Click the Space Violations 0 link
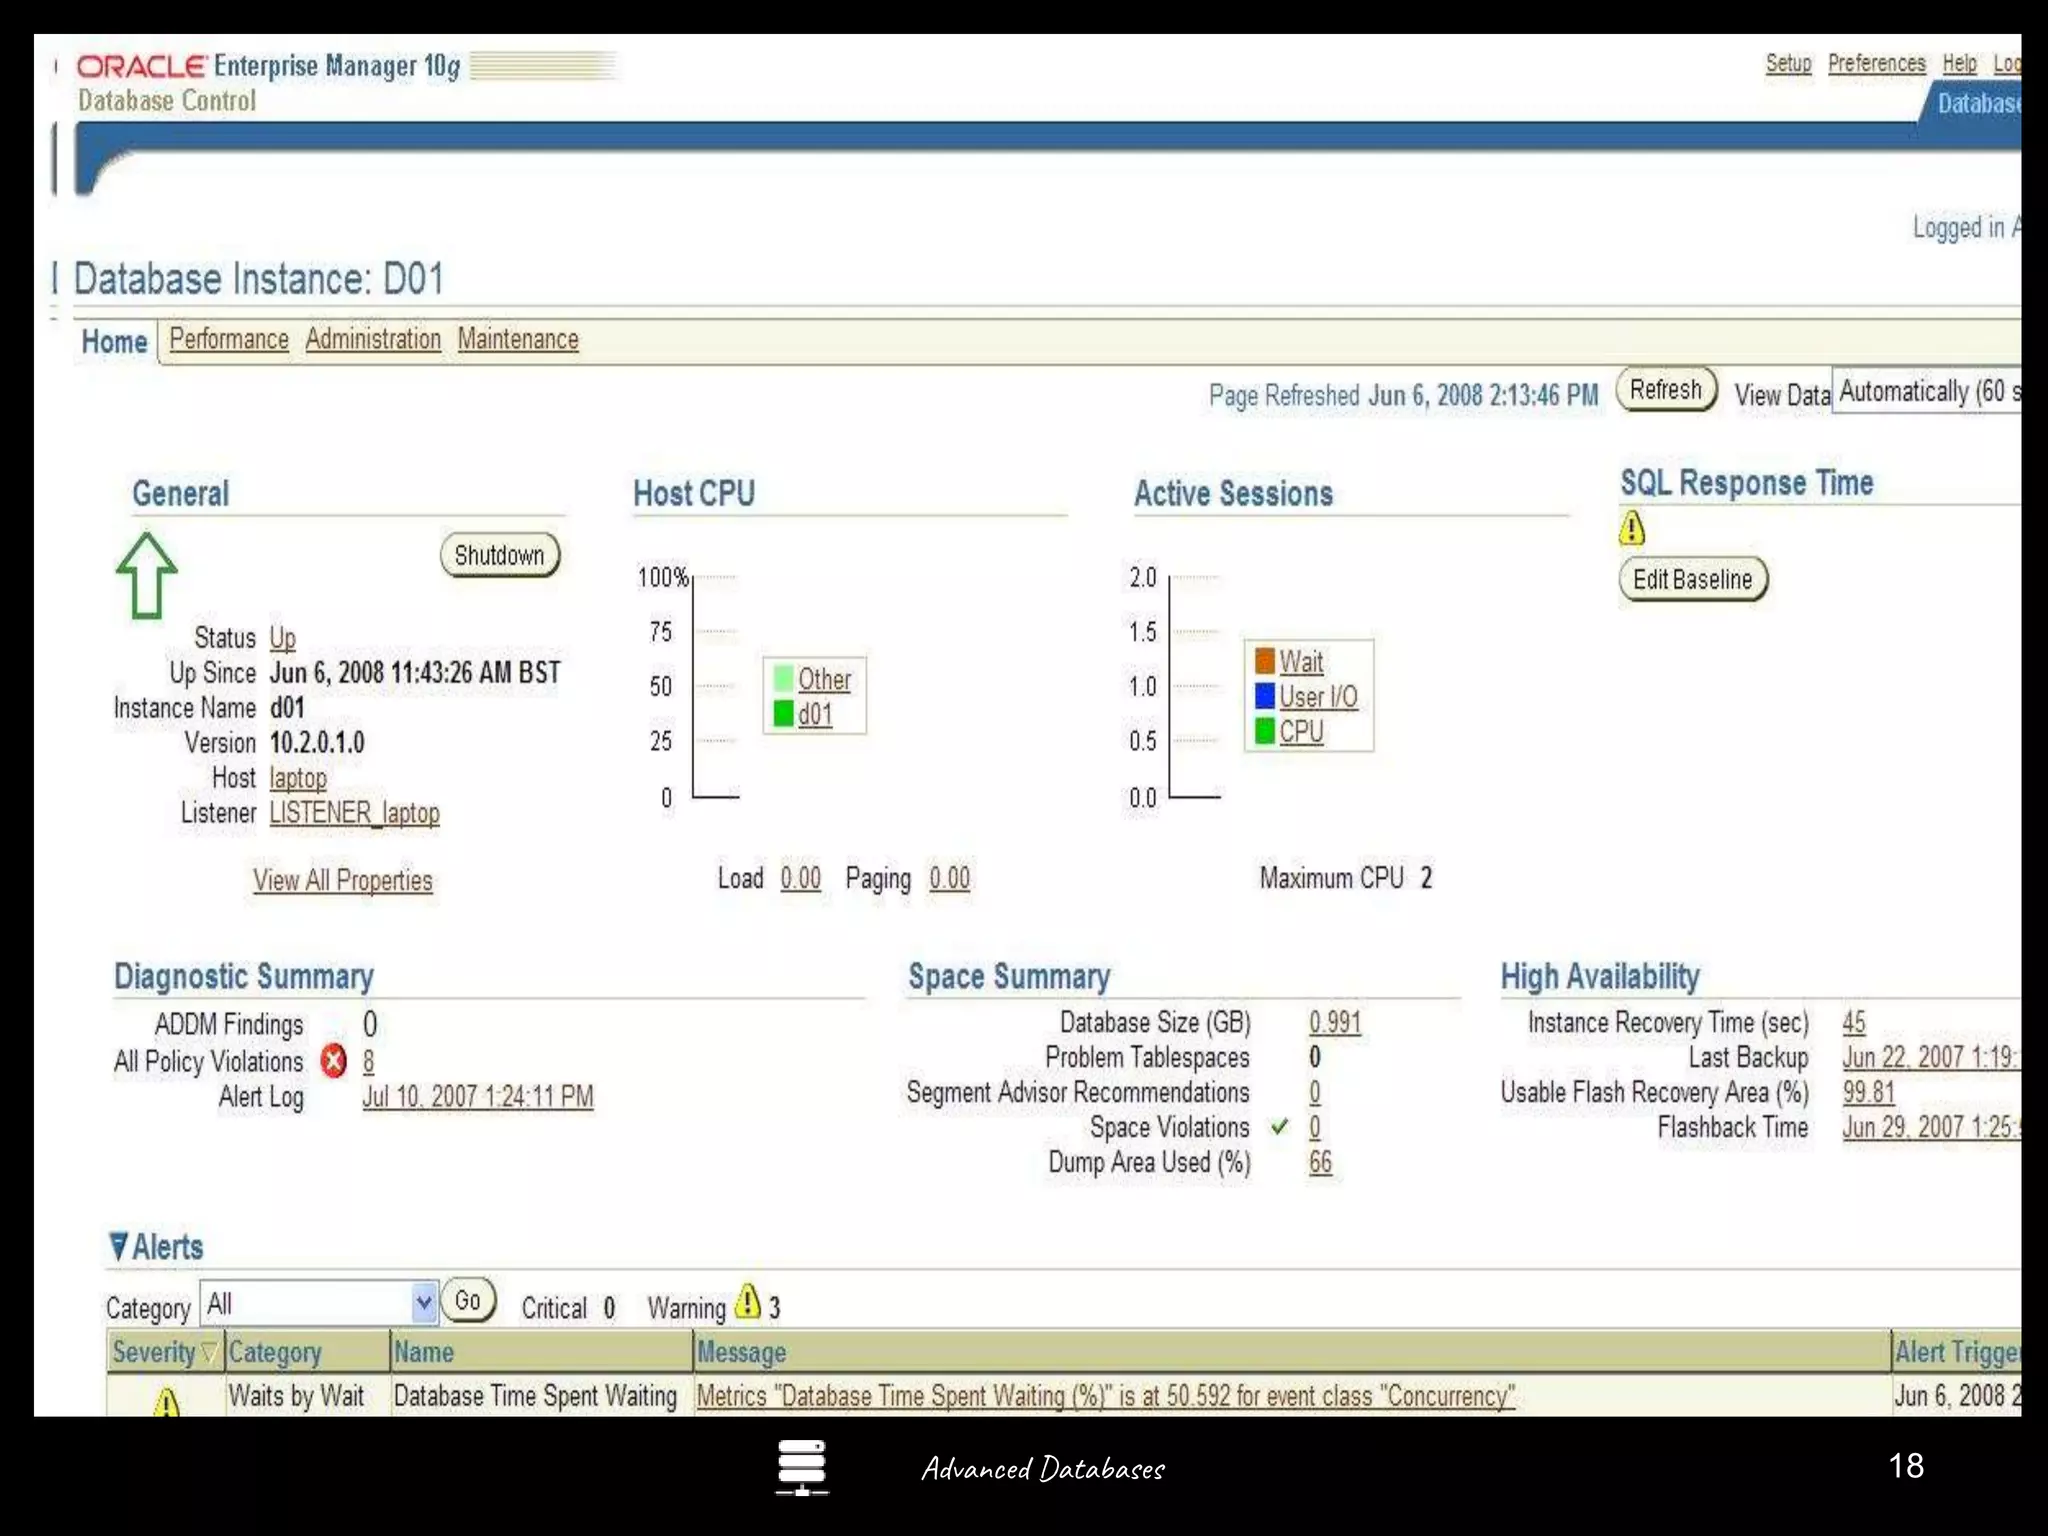This screenshot has height=1536, width=2048. (x=1315, y=1127)
